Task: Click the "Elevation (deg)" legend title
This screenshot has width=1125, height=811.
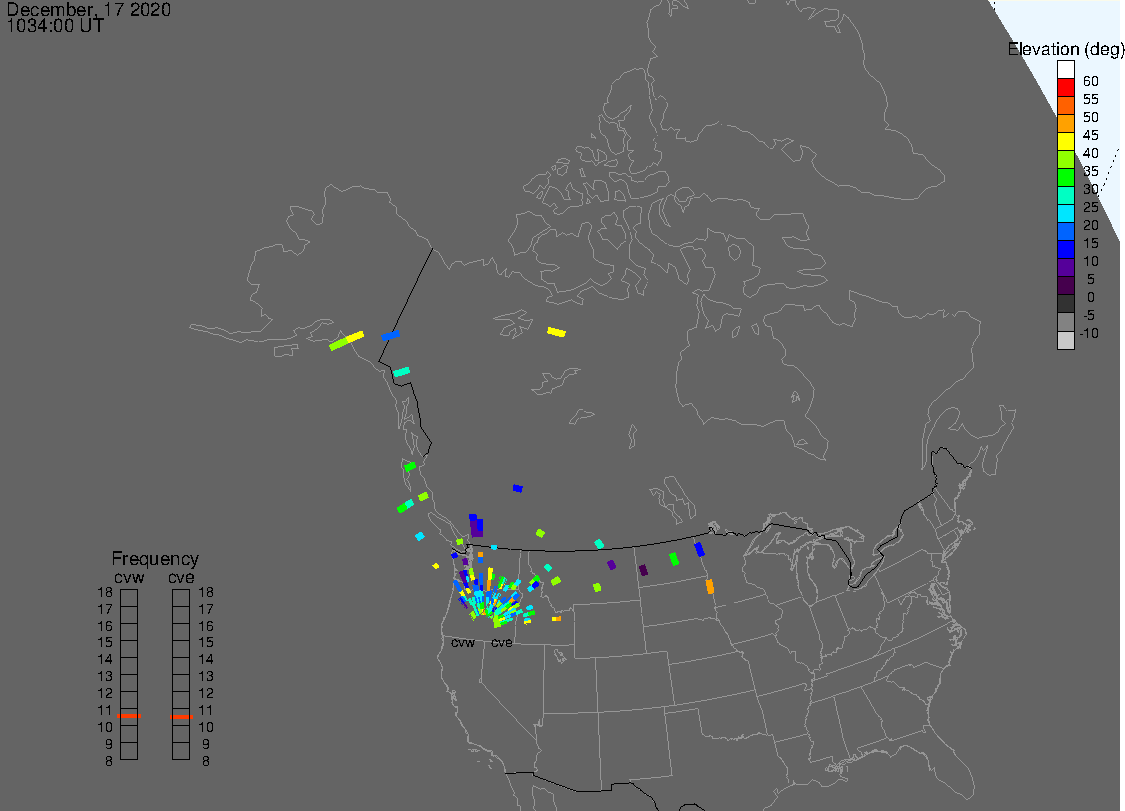Action: [1065, 49]
